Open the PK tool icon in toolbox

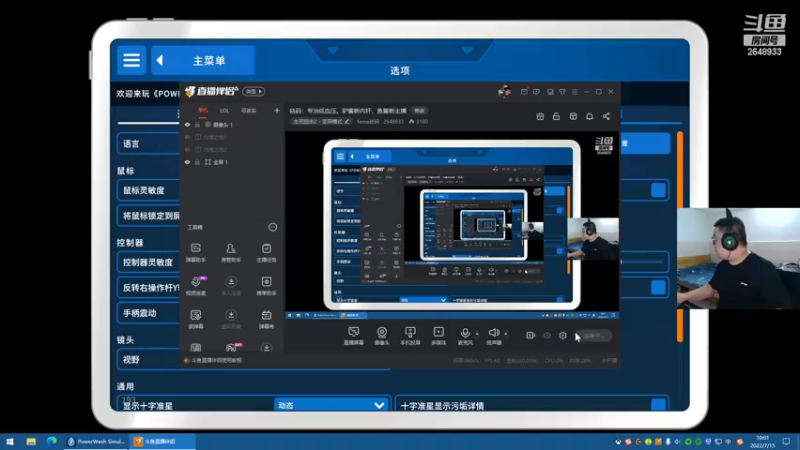(x=232, y=347)
